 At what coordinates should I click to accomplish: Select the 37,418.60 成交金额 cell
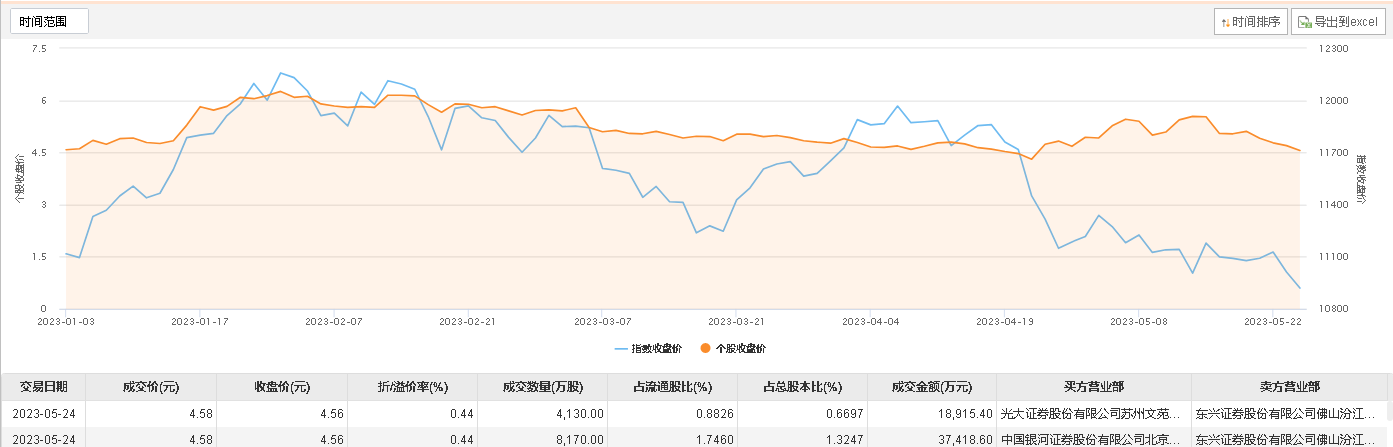tap(932, 438)
